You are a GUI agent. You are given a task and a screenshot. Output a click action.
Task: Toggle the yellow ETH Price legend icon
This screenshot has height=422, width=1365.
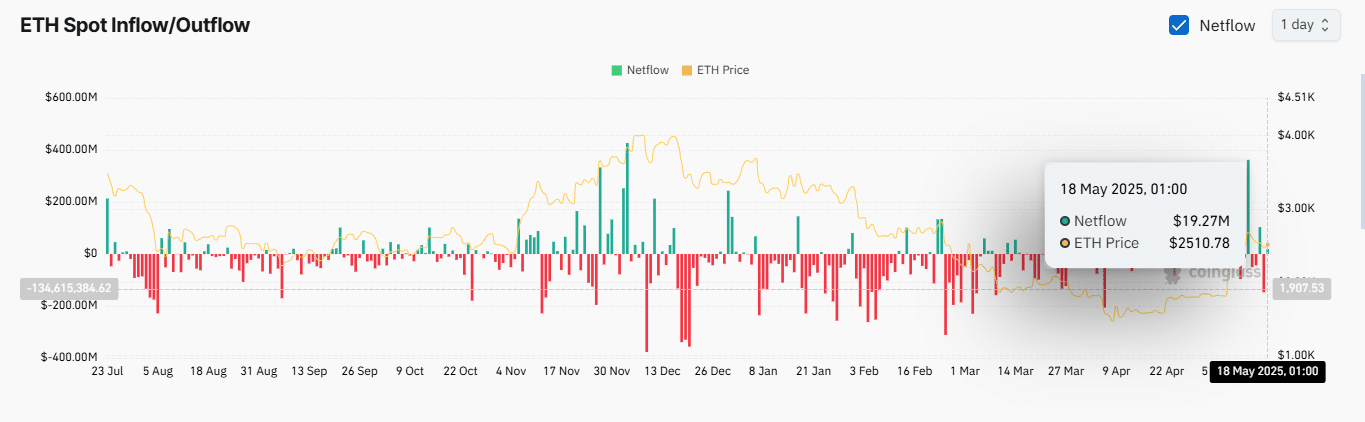(x=686, y=71)
